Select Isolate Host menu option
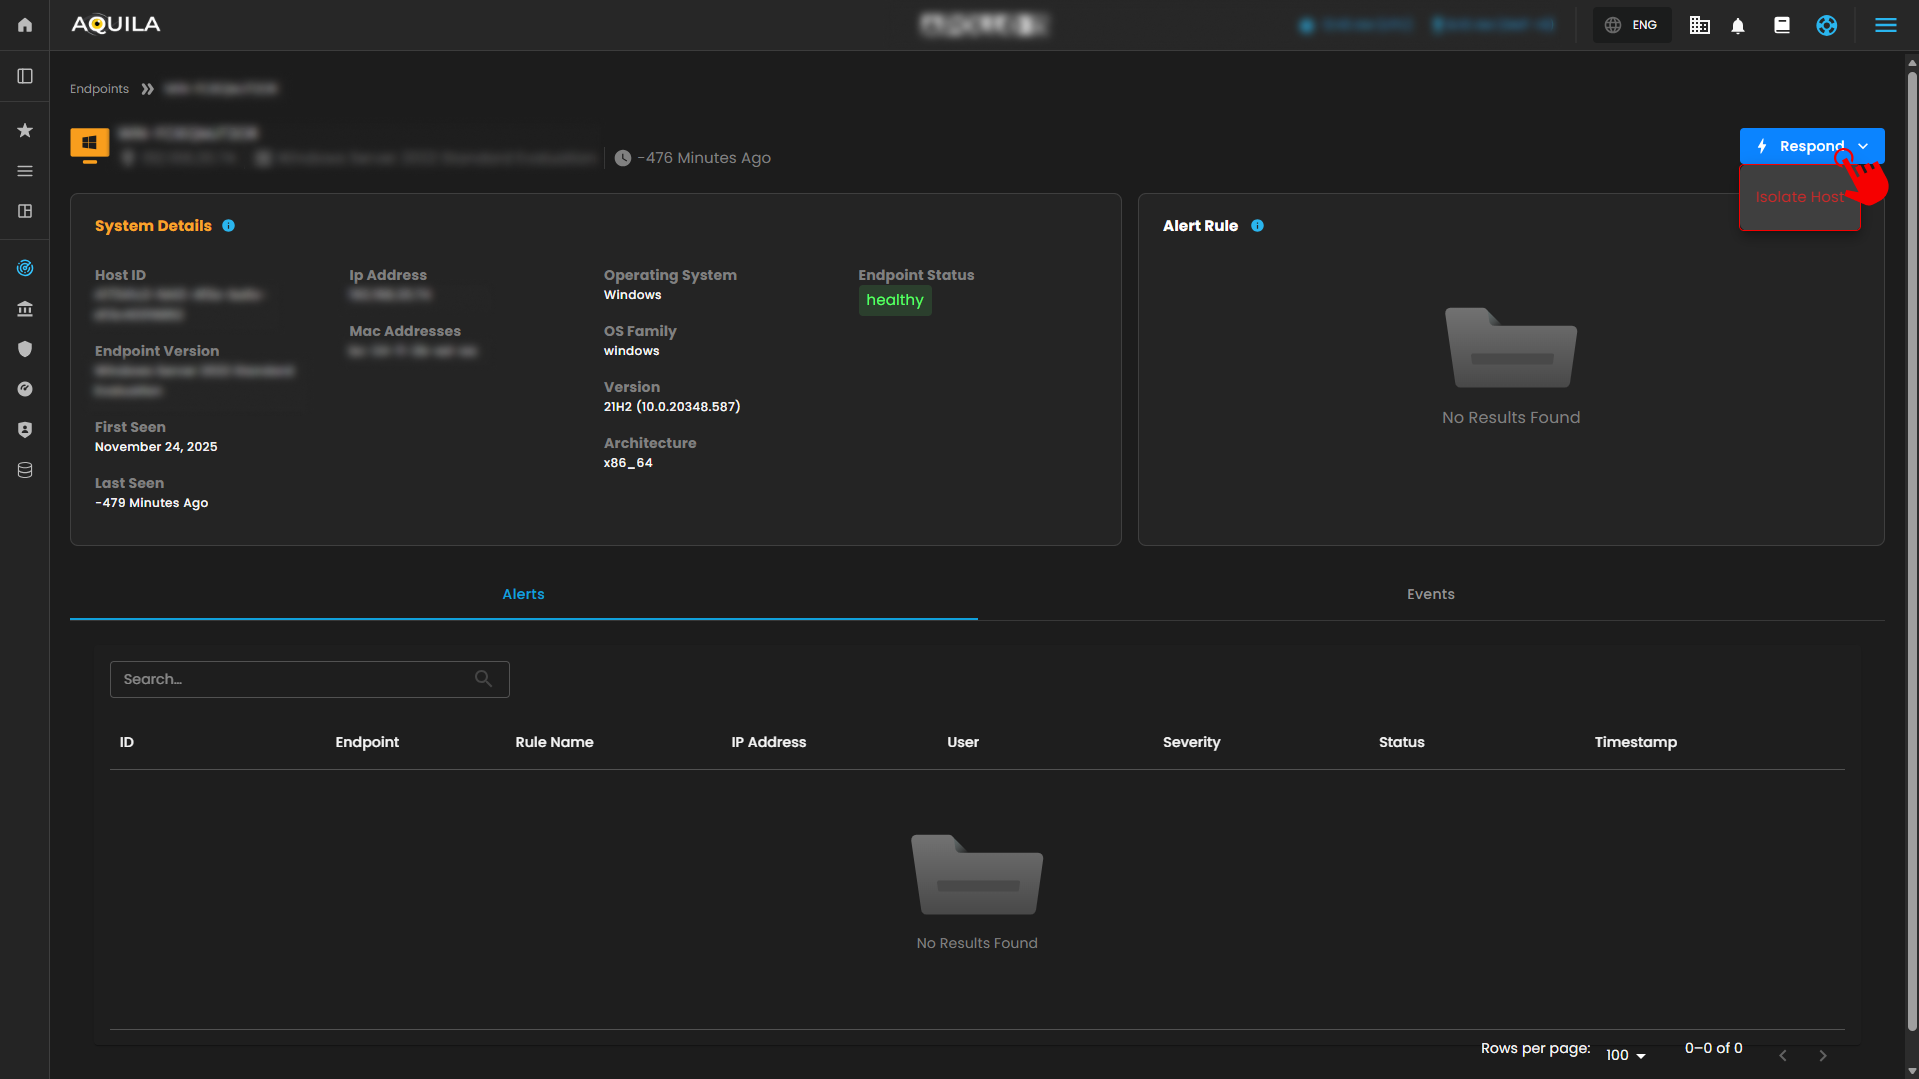The image size is (1919, 1079). point(1799,197)
